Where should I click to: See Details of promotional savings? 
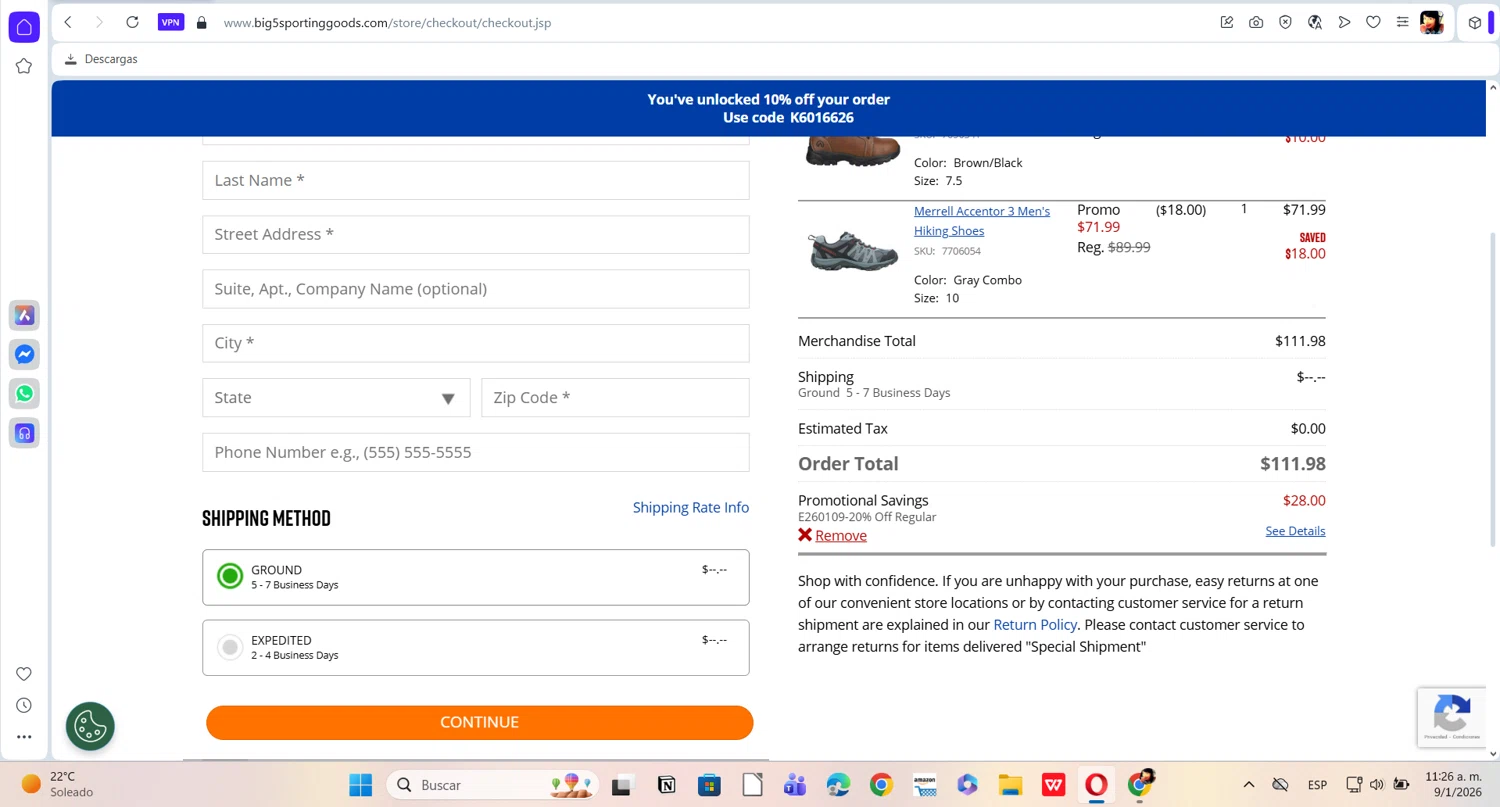point(1295,531)
